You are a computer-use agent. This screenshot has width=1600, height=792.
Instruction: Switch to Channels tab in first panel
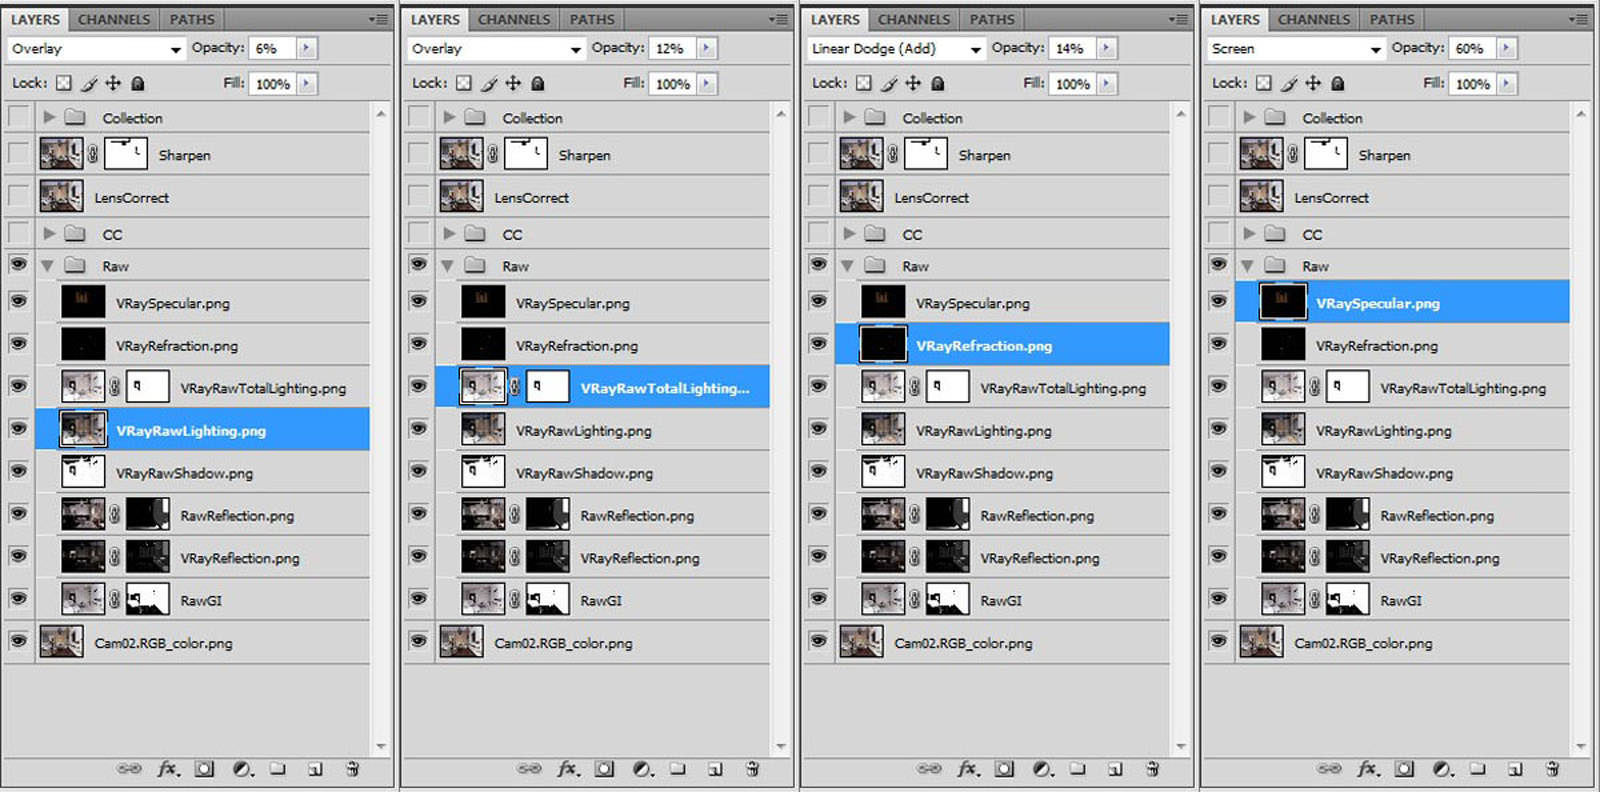pos(114,19)
